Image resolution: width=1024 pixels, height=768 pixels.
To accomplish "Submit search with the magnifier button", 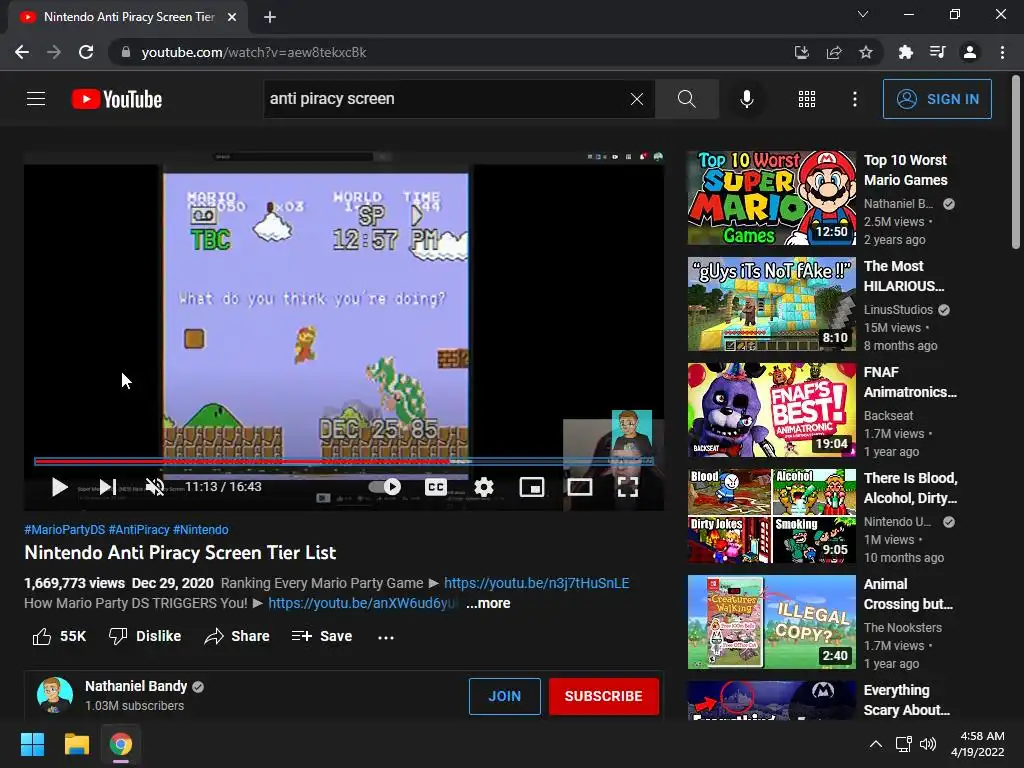I will [x=686, y=99].
